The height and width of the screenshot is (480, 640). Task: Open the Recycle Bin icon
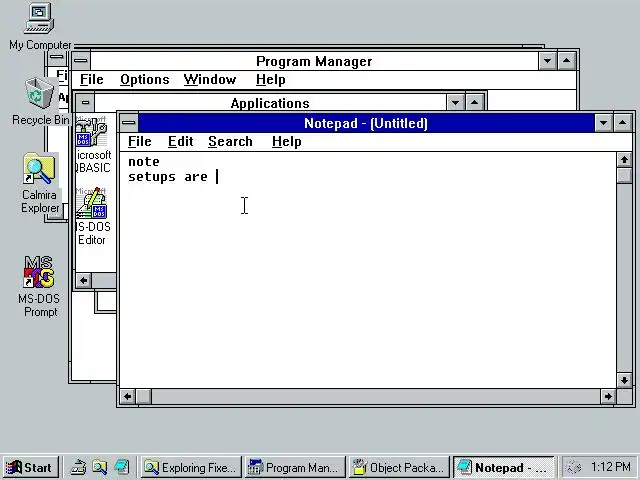pos(40,101)
